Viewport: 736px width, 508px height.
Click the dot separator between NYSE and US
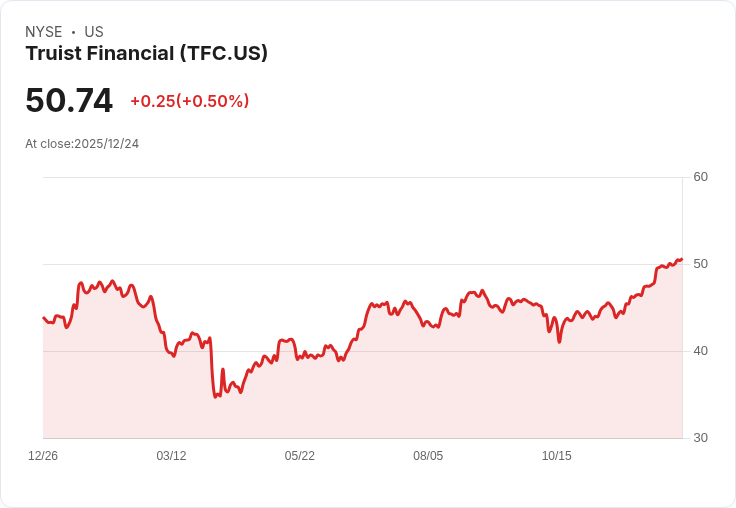click(x=73, y=32)
